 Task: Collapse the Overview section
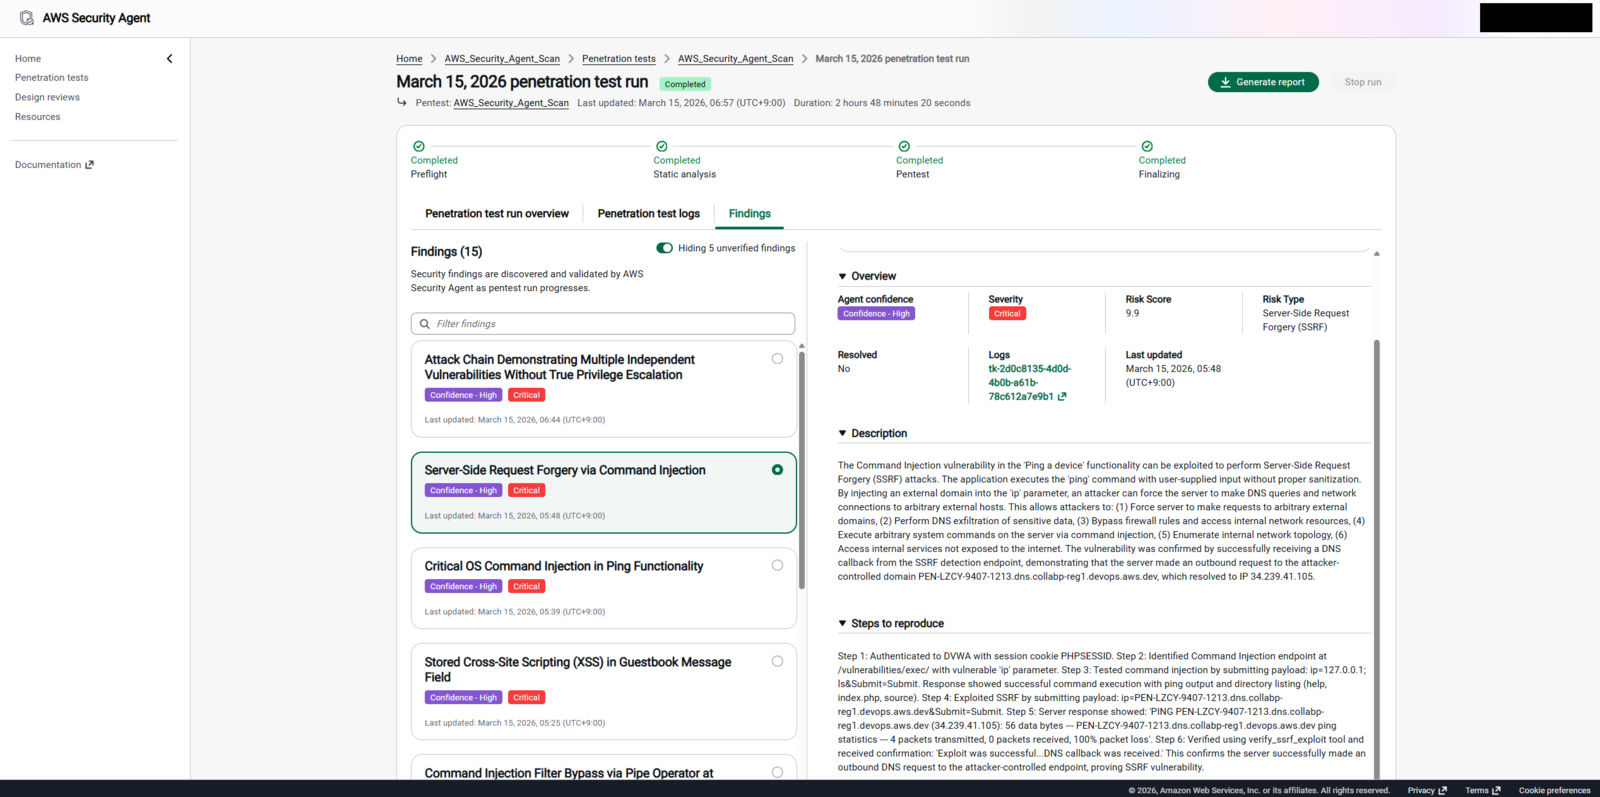(842, 276)
